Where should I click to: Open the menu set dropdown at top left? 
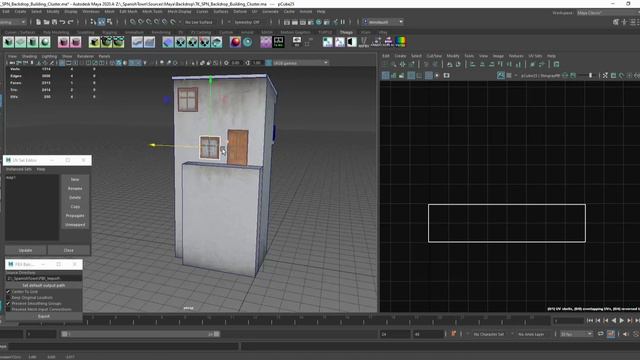coord(13,22)
